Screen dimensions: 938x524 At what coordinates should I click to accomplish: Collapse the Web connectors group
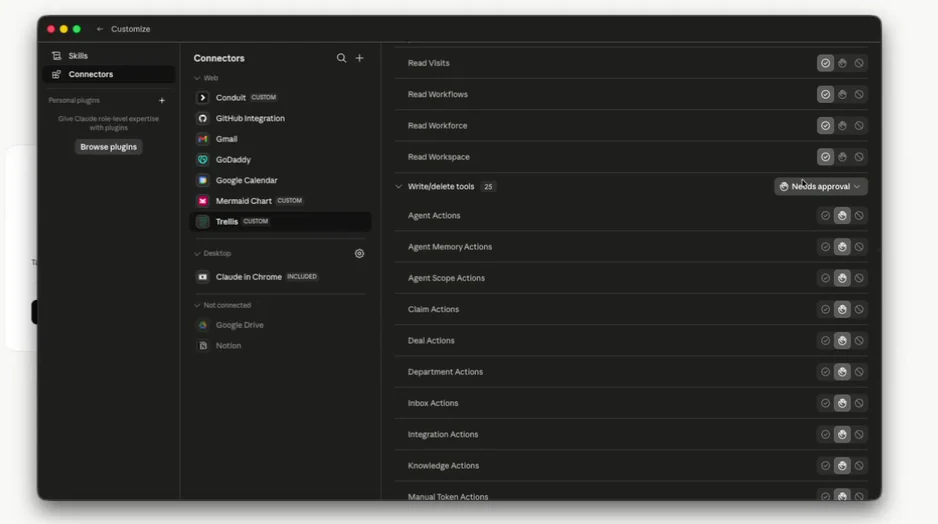pos(197,78)
